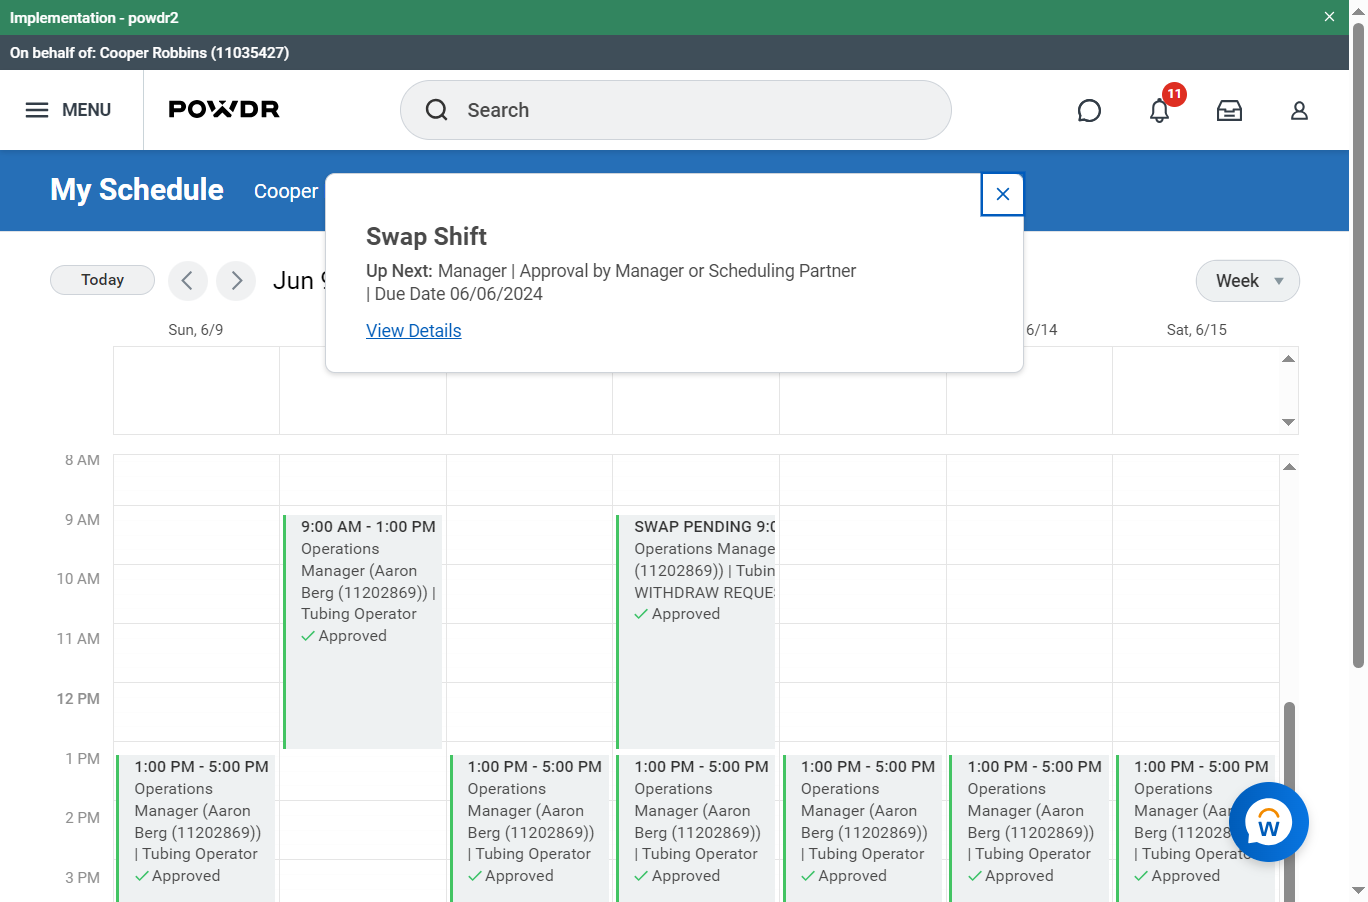Click all-day area scroll down arrow
The width and height of the screenshot is (1368, 902).
tap(1289, 422)
